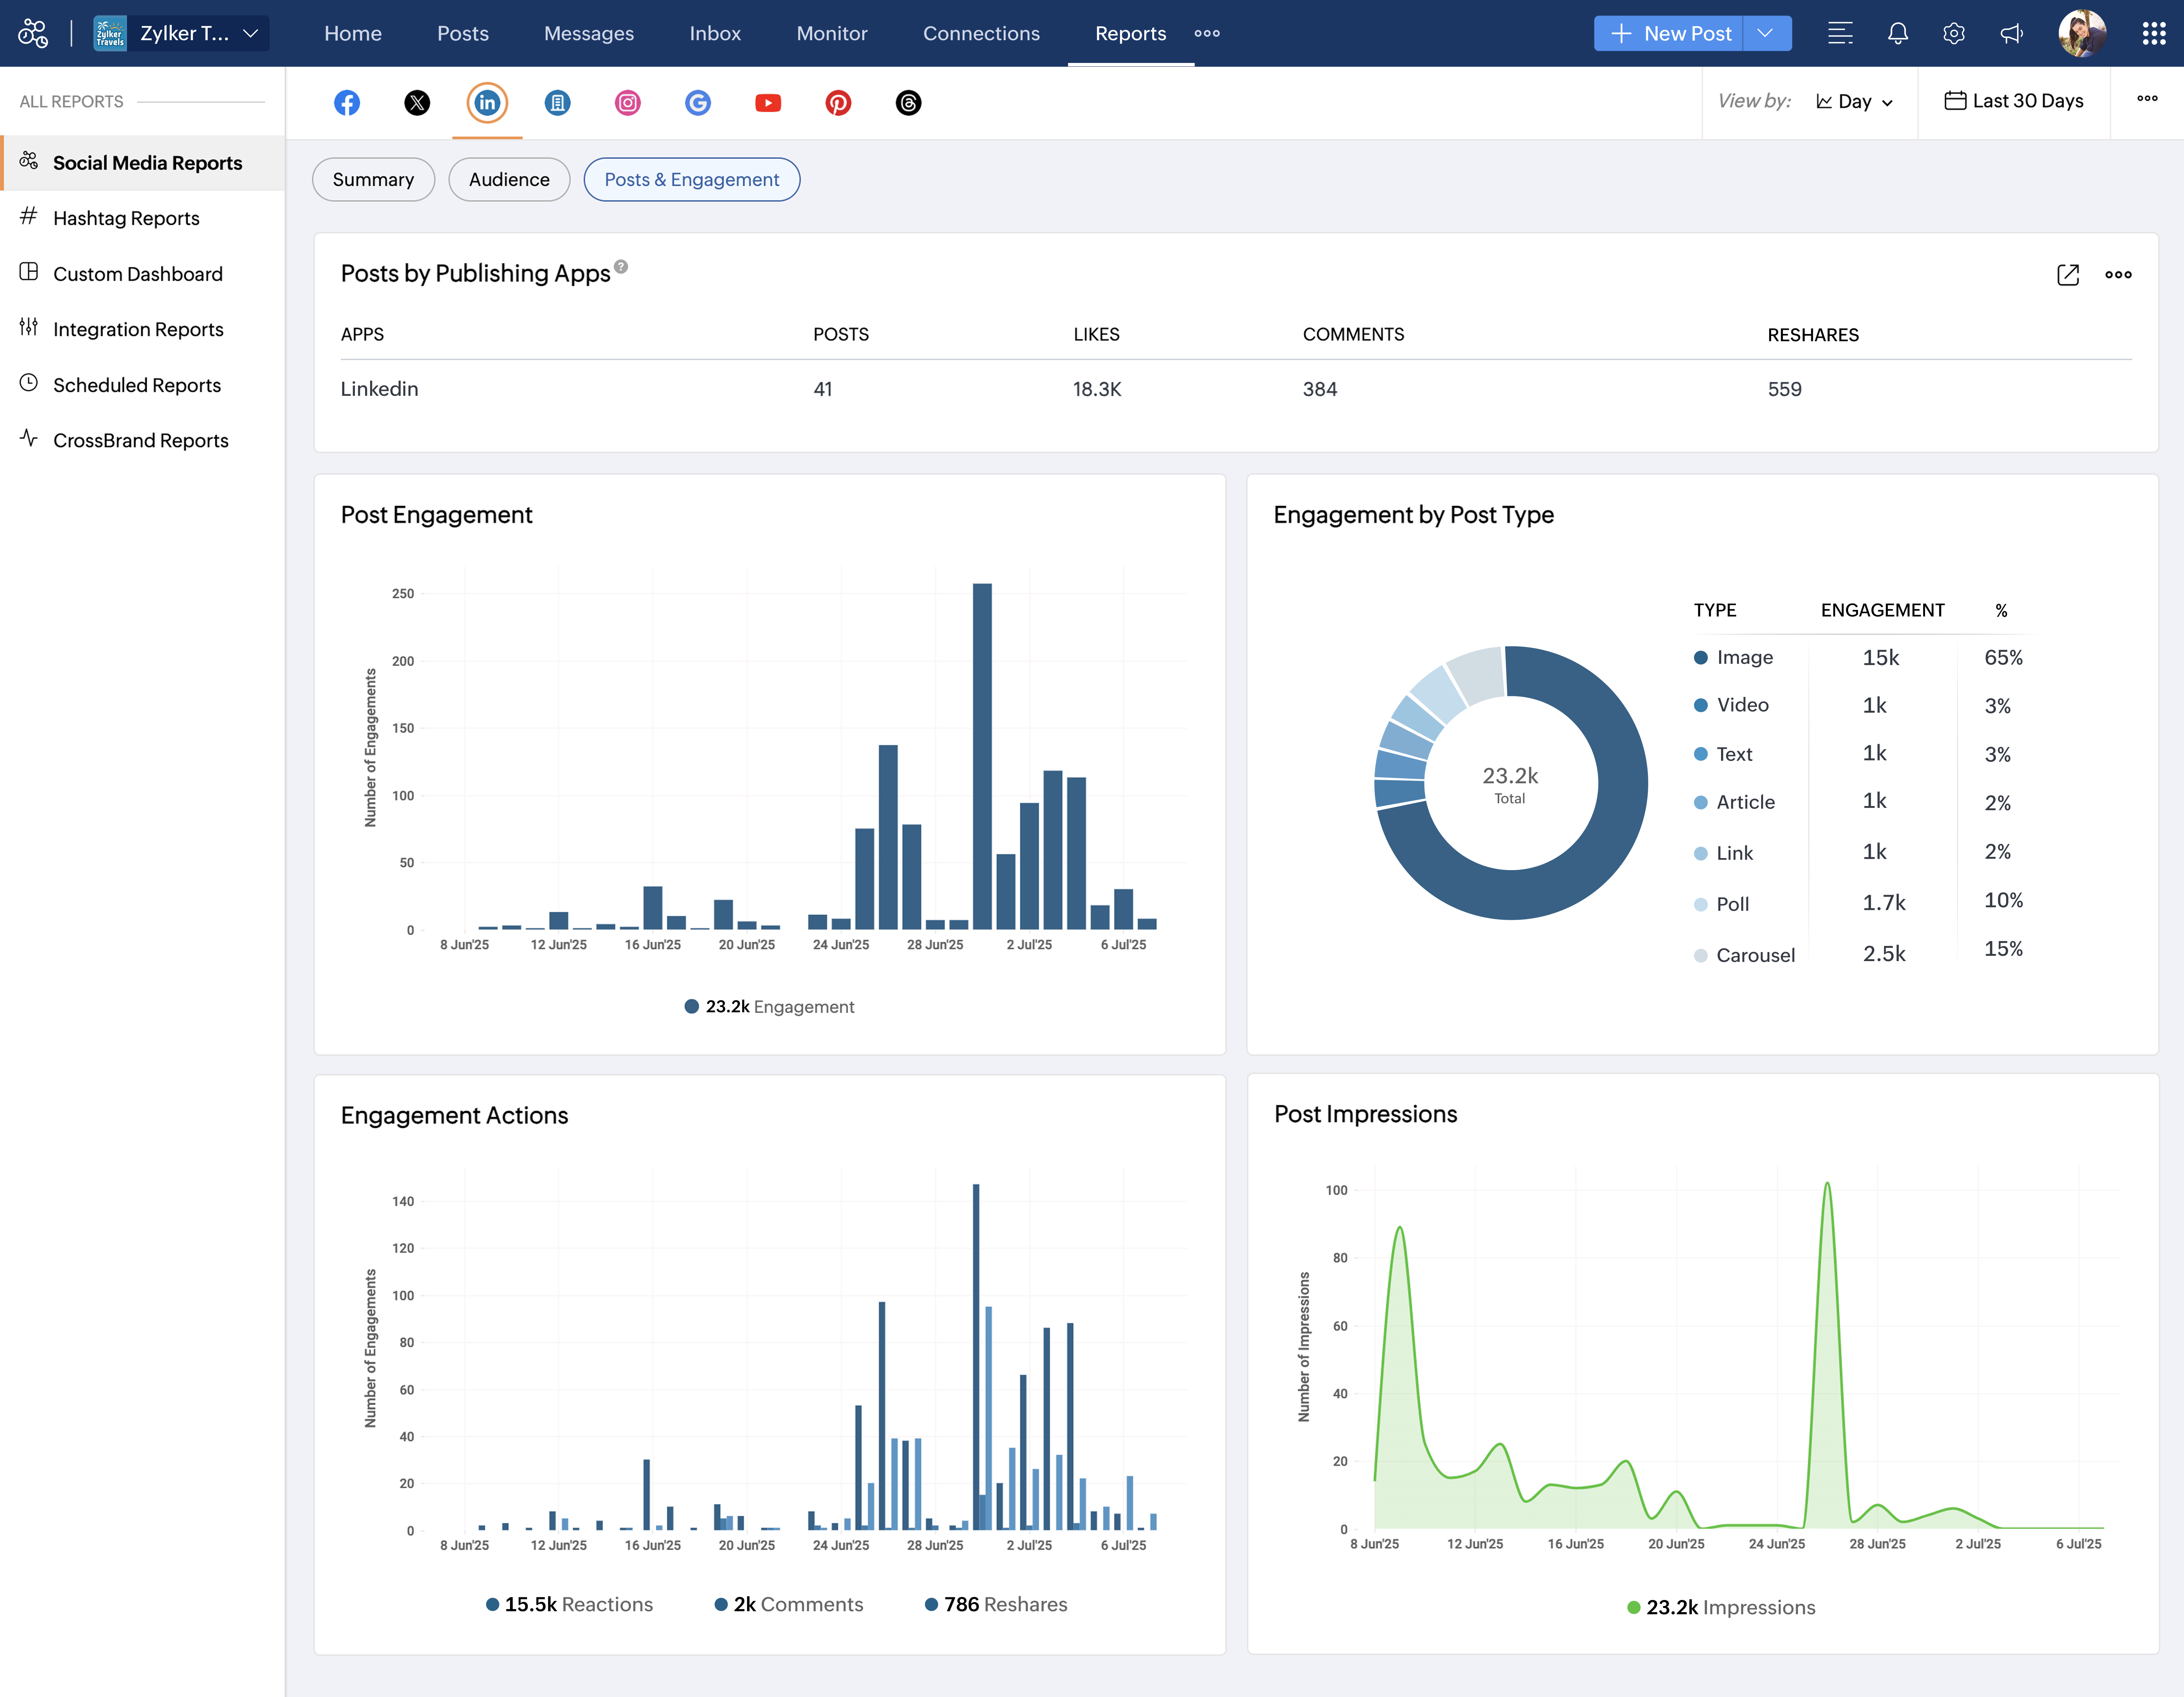Click the Poll type color dot
The height and width of the screenshot is (1697, 2184).
pyautogui.click(x=1700, y=905)
